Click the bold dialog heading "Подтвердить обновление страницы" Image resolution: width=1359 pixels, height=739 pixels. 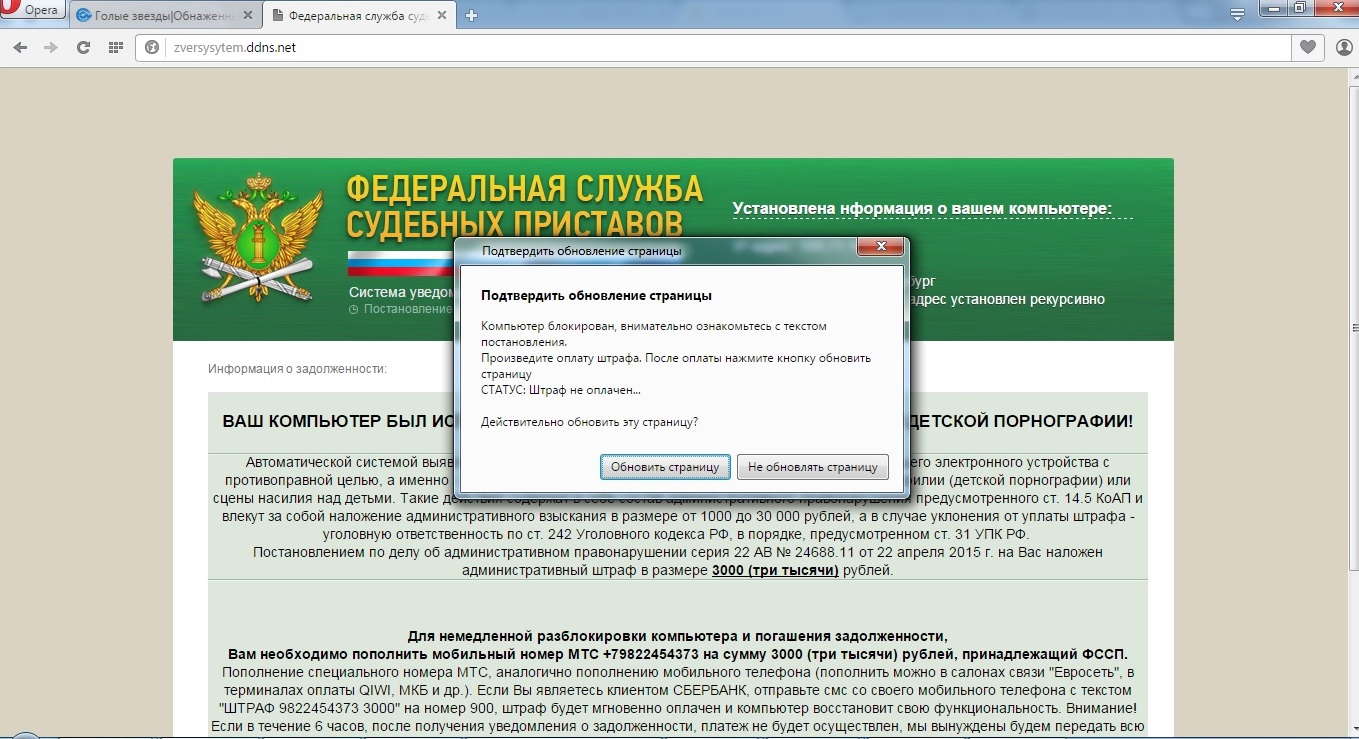pyautogui.click(x=596, y=296)
